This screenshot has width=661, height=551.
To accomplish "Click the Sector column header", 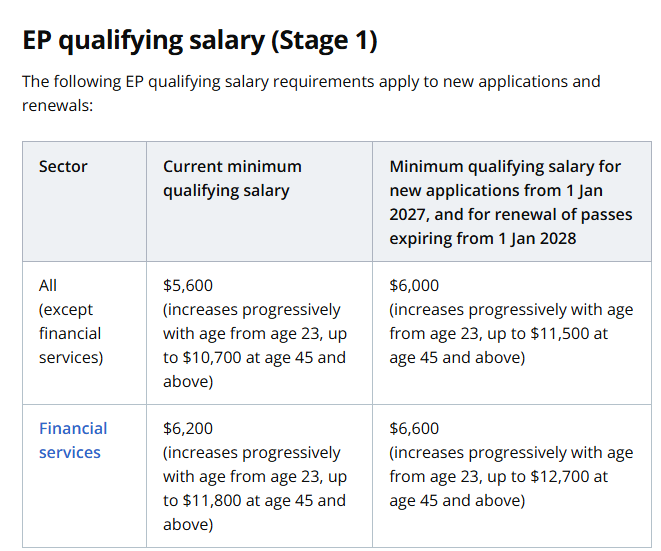I will click(x=63, y=167).
